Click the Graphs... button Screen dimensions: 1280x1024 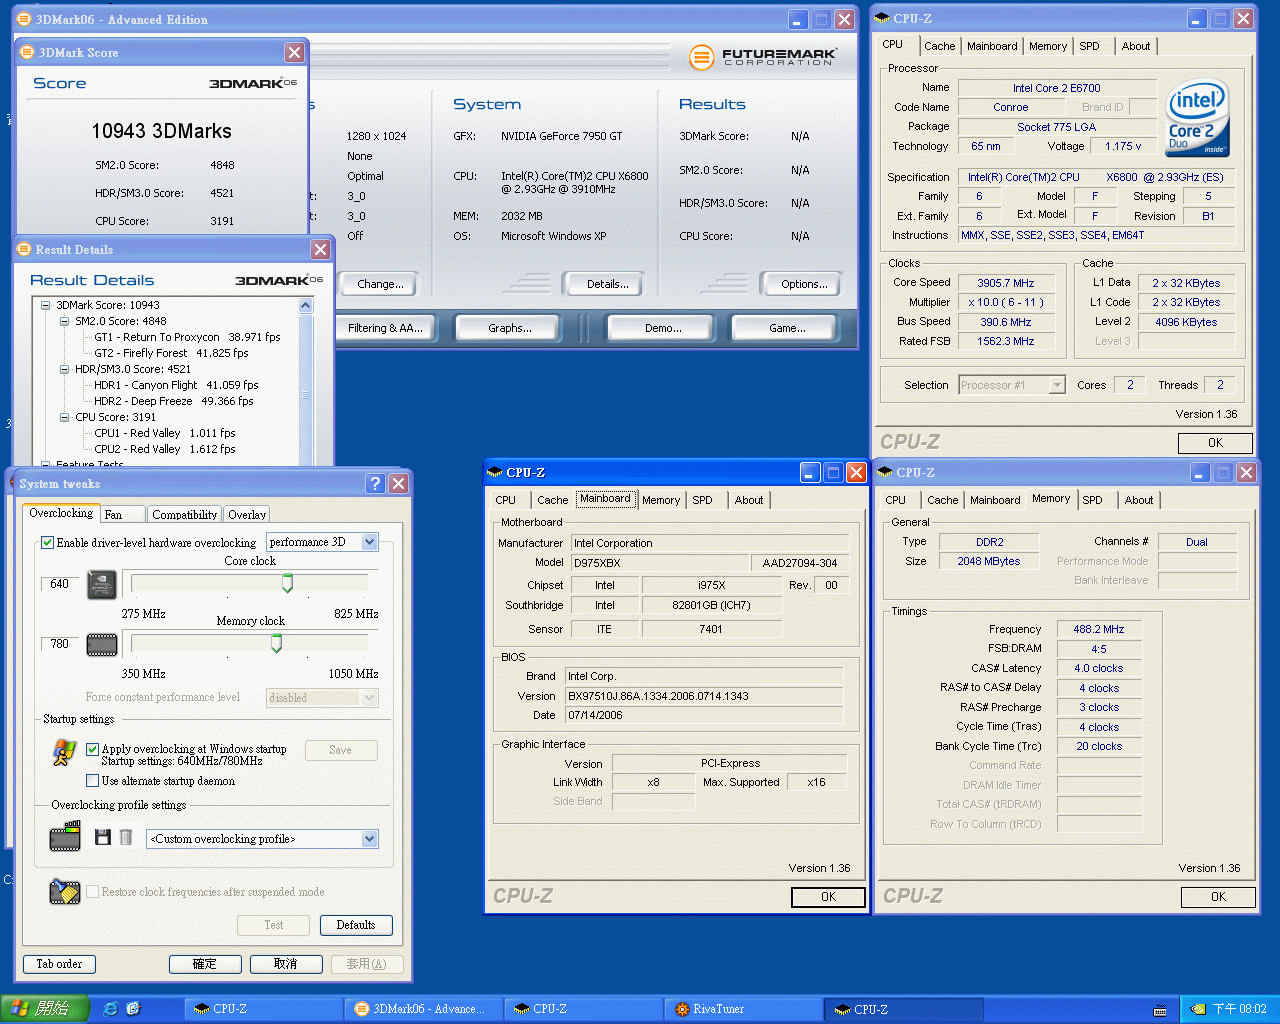tap(509, 328)
